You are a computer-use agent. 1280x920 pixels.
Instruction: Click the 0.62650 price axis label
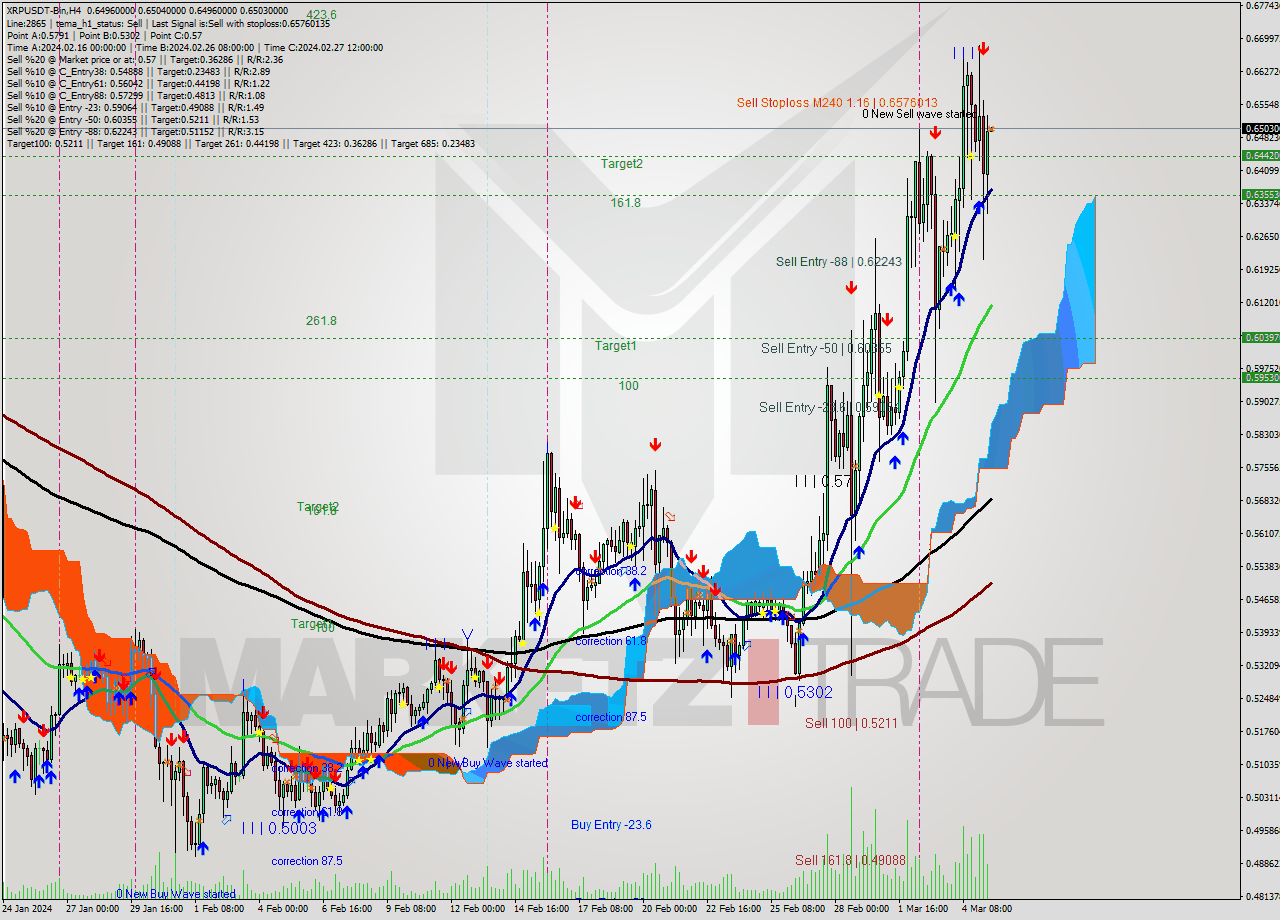click(x=1262, y=236)
